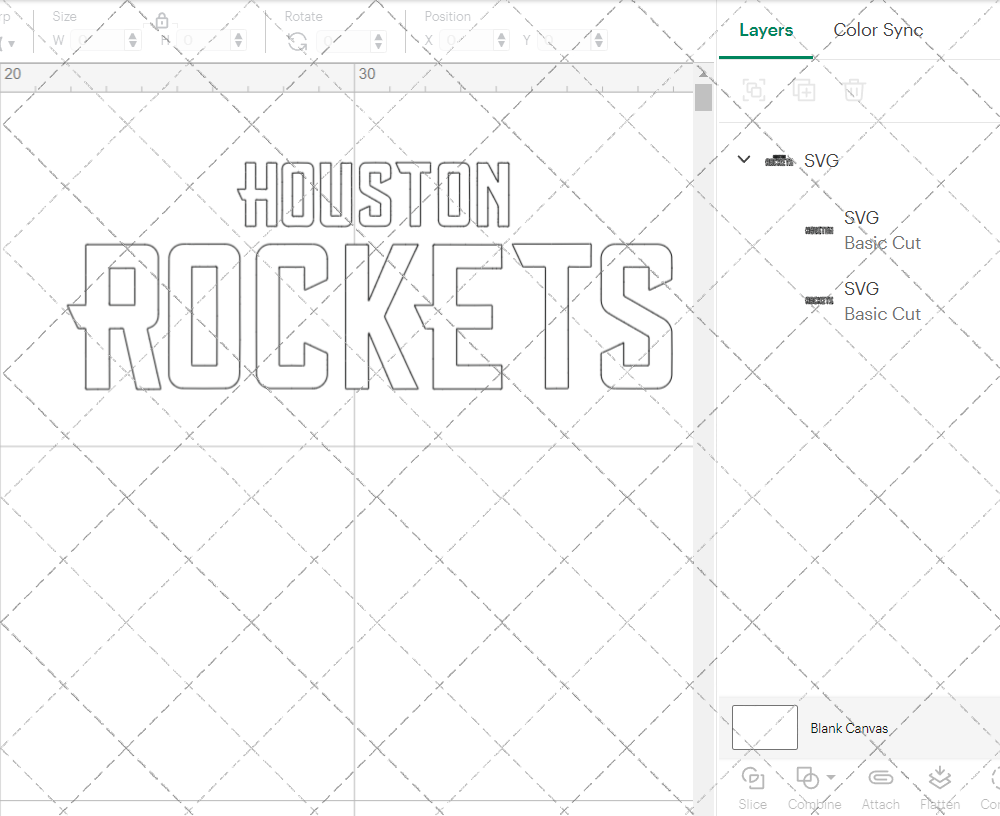Open the Color Sync tab
The image size is (1000, 816).
coord(878,30)
